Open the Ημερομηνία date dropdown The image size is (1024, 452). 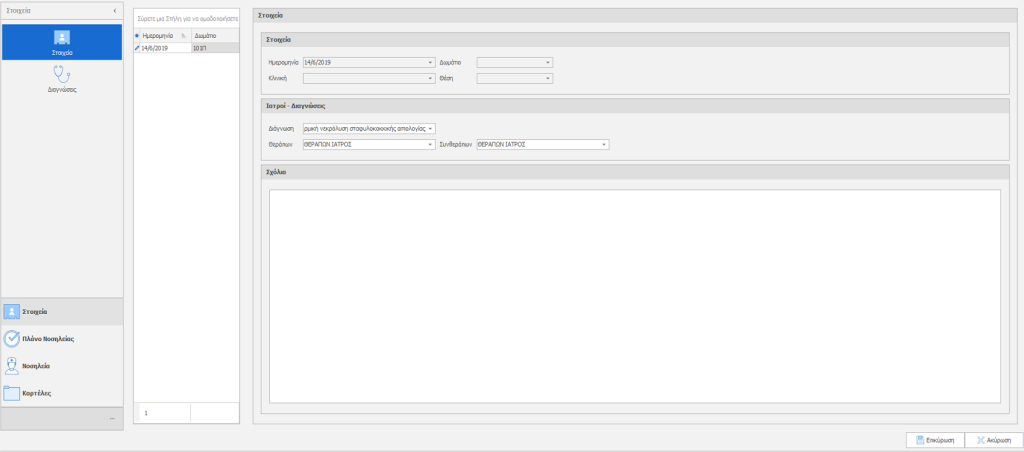(x=429, y=62)
